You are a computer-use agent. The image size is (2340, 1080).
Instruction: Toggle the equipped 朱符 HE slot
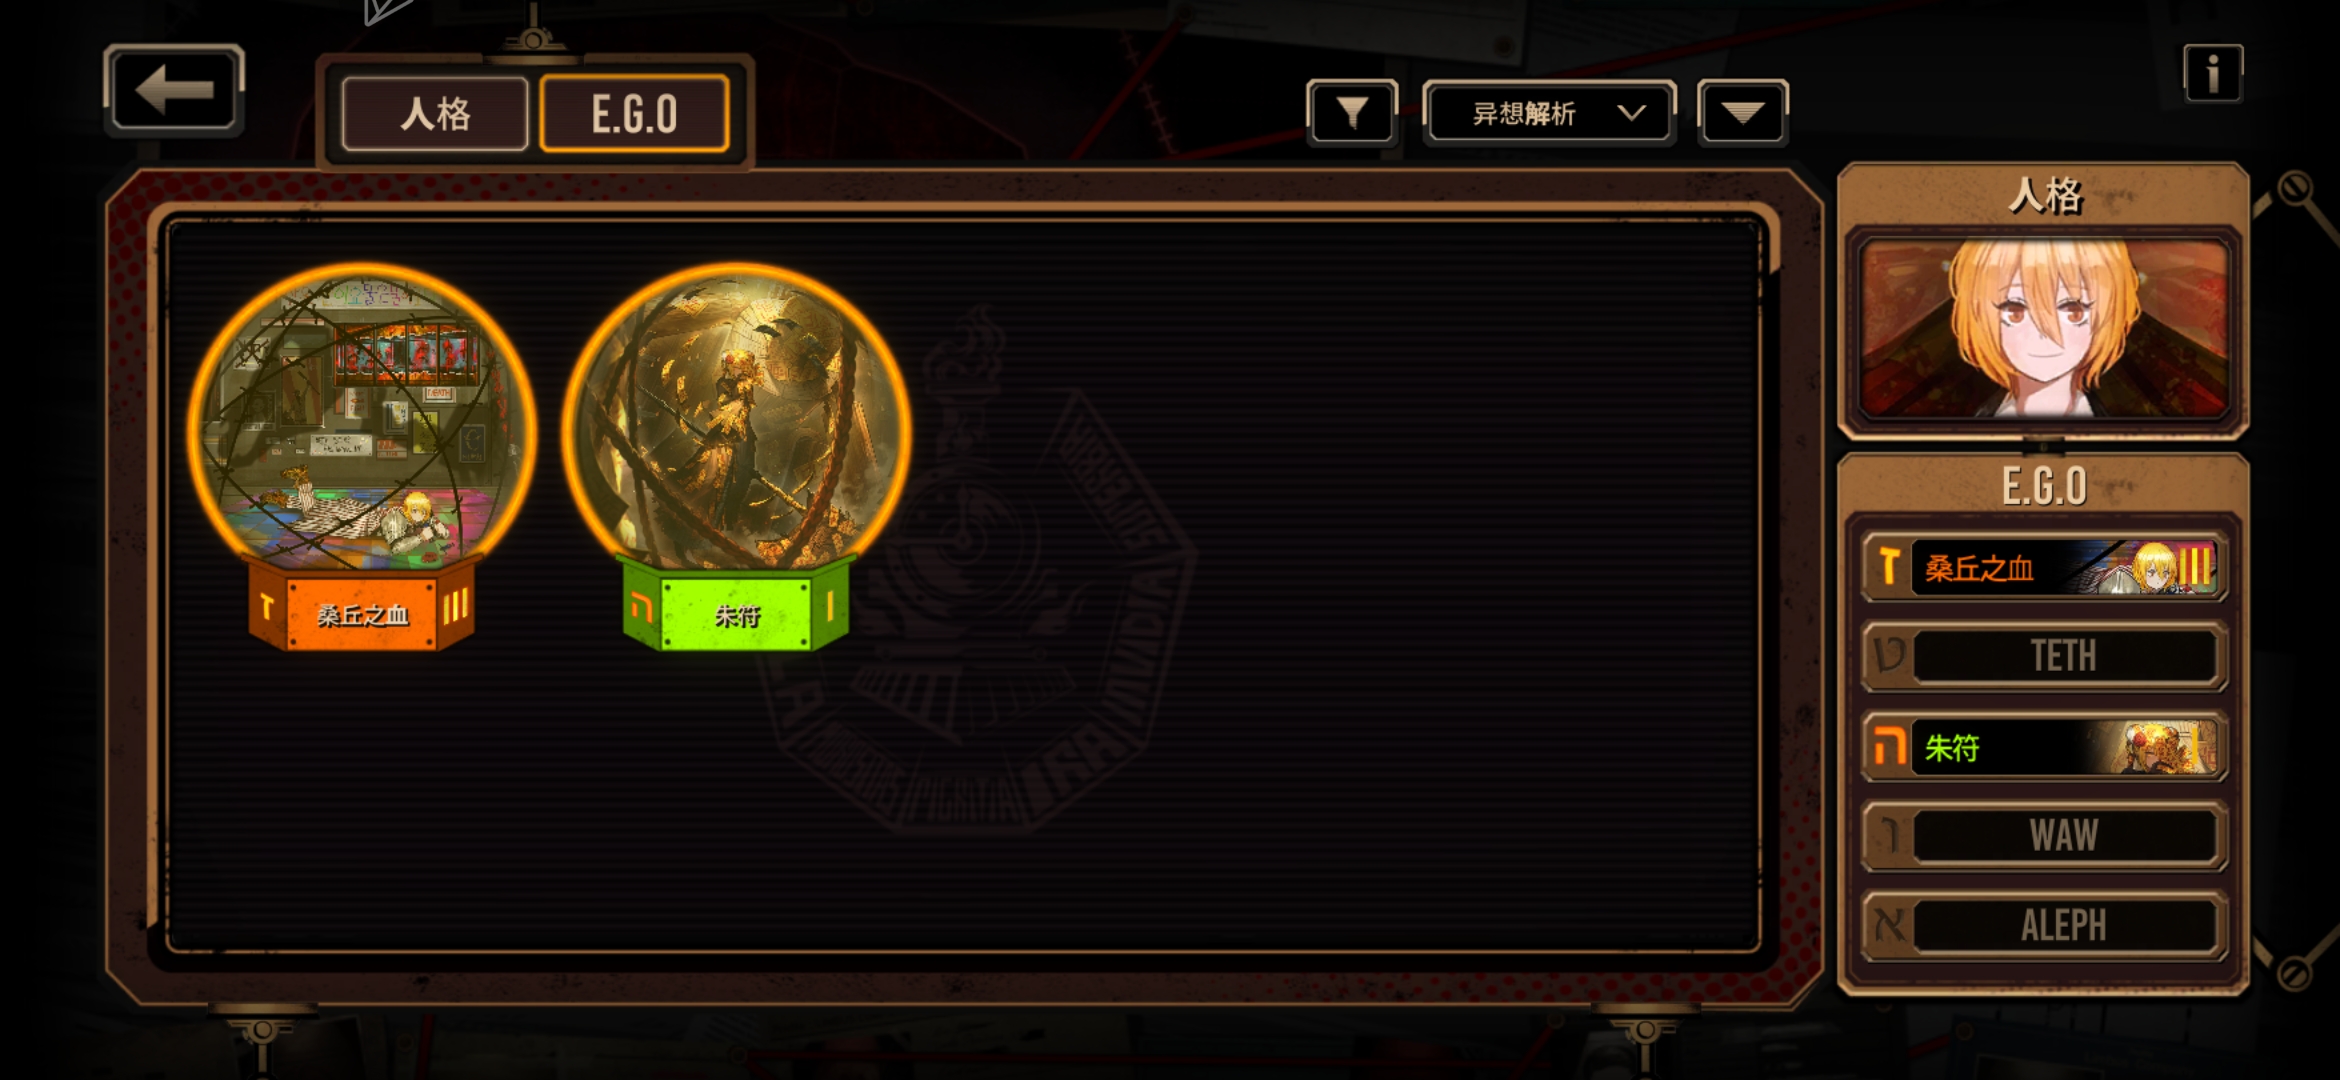[x=2044, y=746]
